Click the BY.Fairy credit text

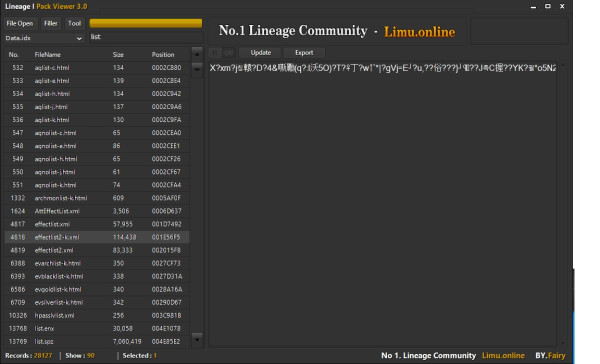(x=550, y=356)
